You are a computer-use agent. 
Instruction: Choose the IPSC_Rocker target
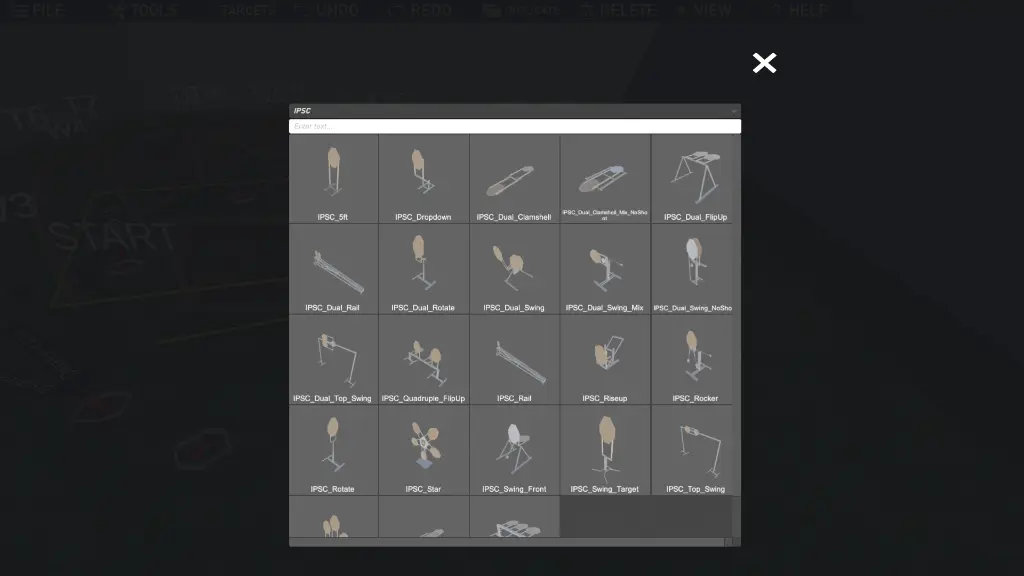(696, 360)
